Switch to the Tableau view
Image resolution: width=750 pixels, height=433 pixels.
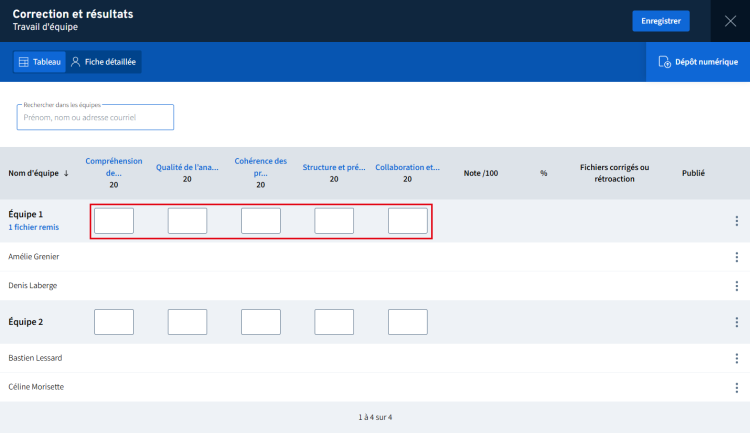coord(40,62)
